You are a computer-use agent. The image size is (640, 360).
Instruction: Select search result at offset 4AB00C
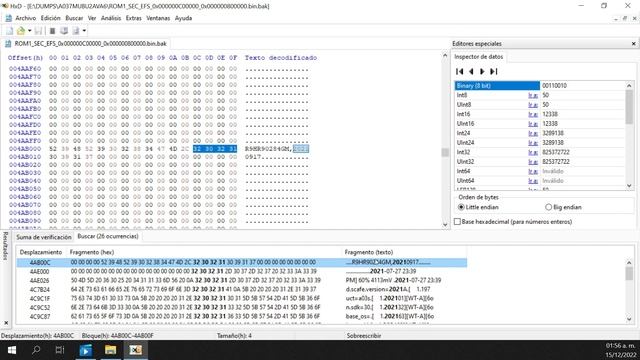242,262
